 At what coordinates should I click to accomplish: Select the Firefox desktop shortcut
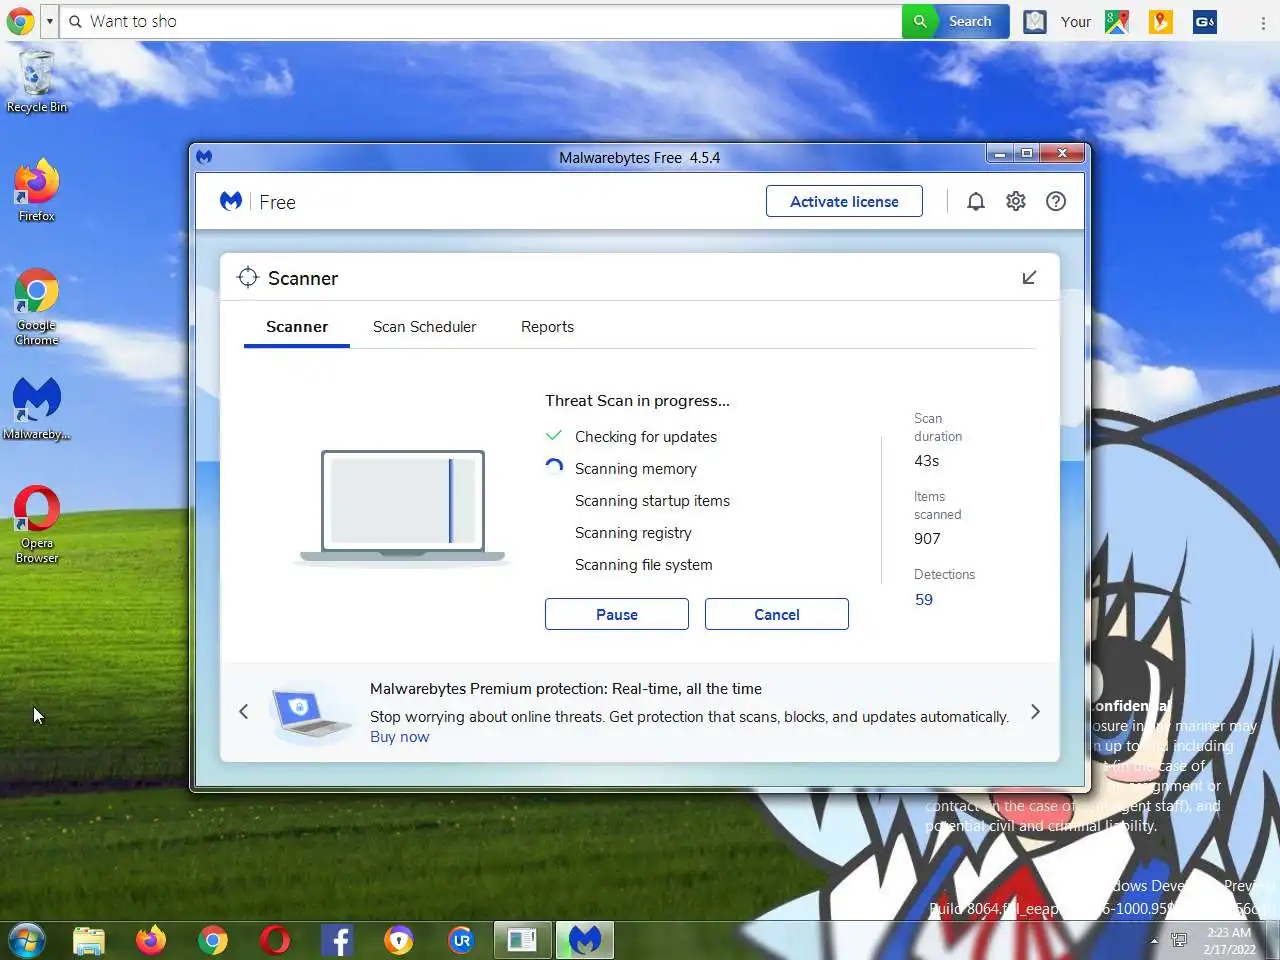click(37, 190)
